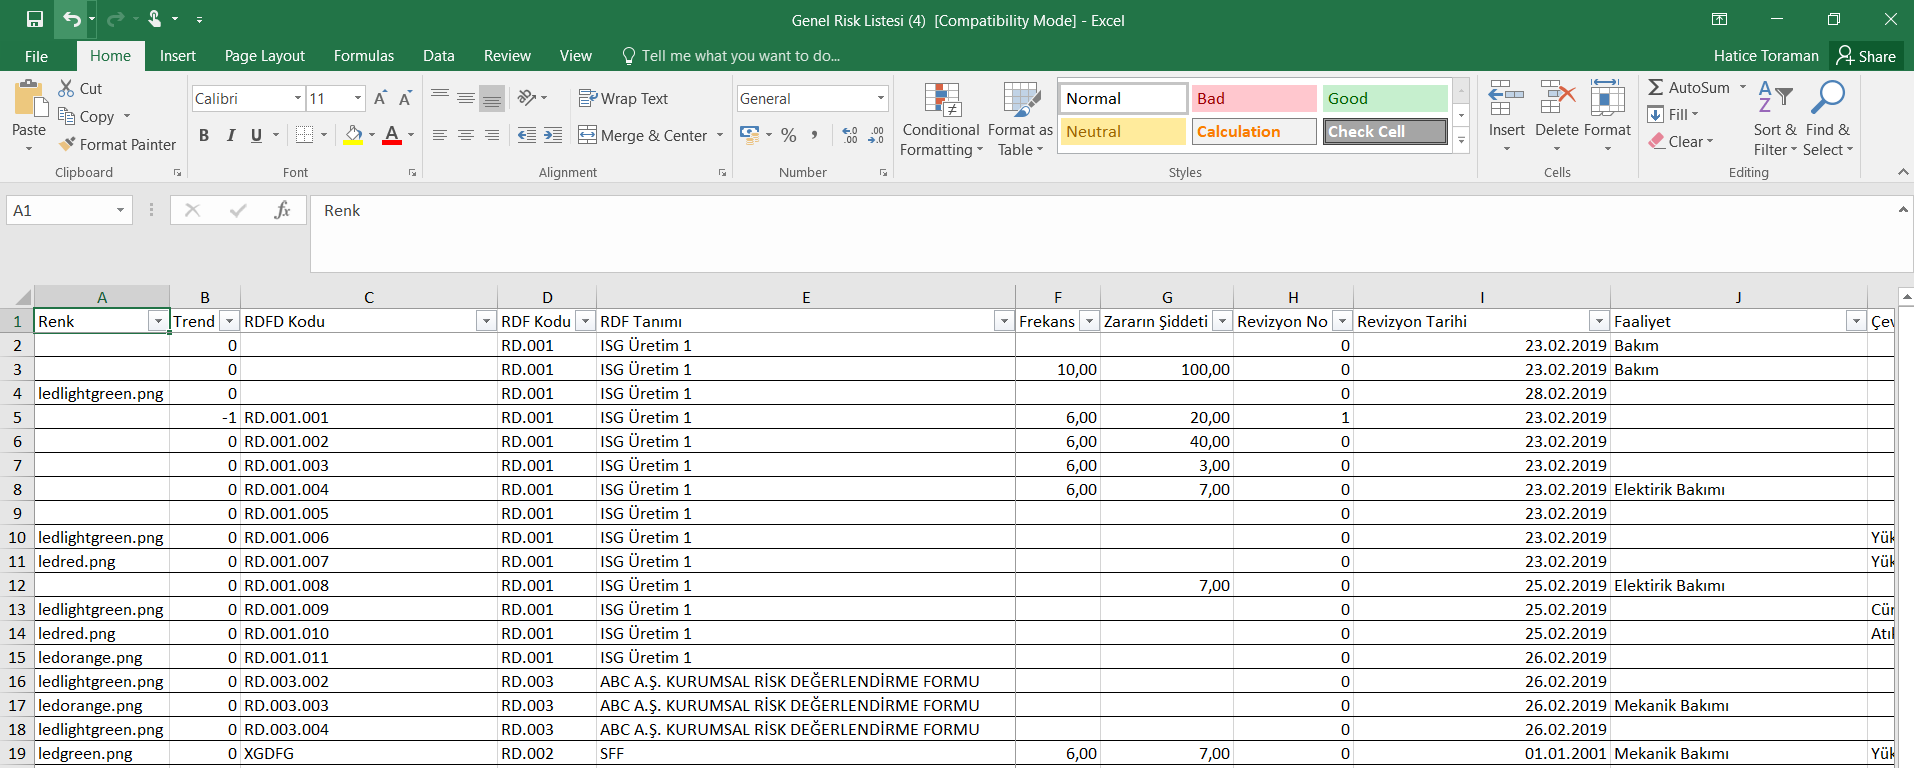Switch to the Formulas tab

pyautogui.click(x=364, y=56)
